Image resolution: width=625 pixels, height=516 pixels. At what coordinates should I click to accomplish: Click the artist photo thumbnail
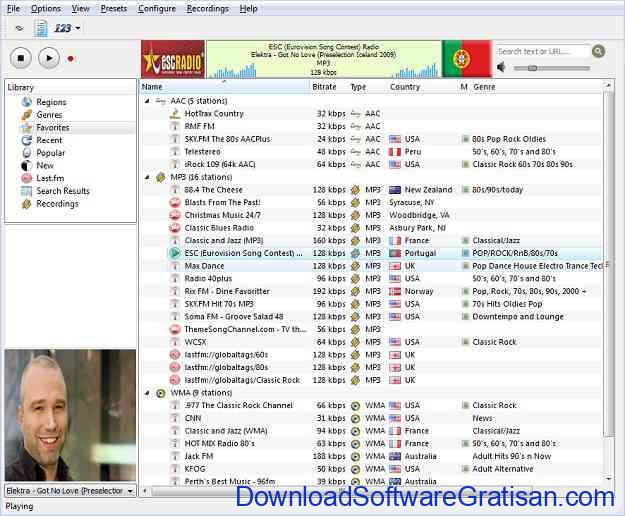[x=70, y=415]
